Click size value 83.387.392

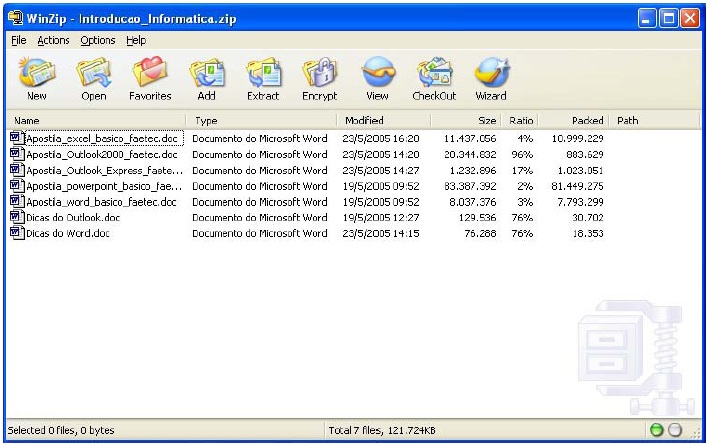point(470,186)
